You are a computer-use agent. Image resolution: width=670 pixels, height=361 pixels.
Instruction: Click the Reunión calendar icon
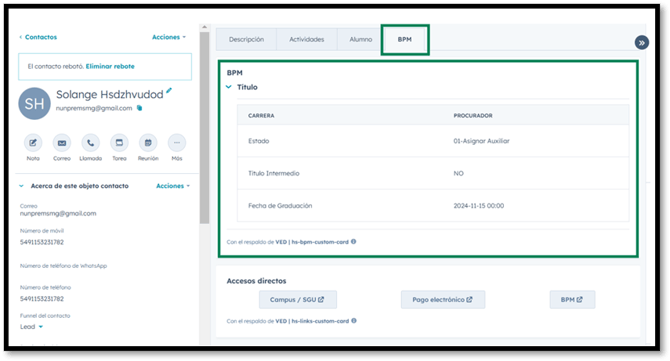click(148, 143)
